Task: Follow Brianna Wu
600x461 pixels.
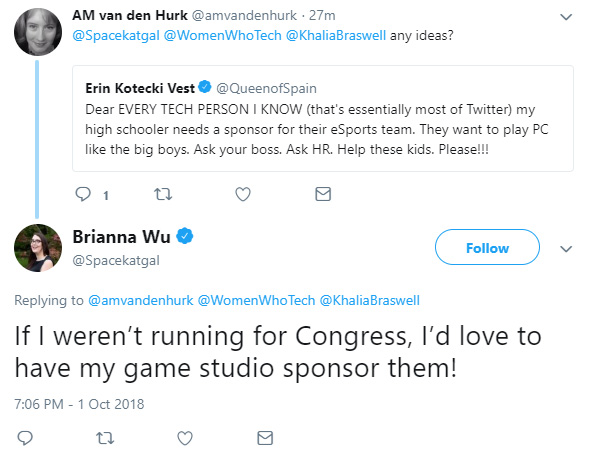Action: click(487, 247)
